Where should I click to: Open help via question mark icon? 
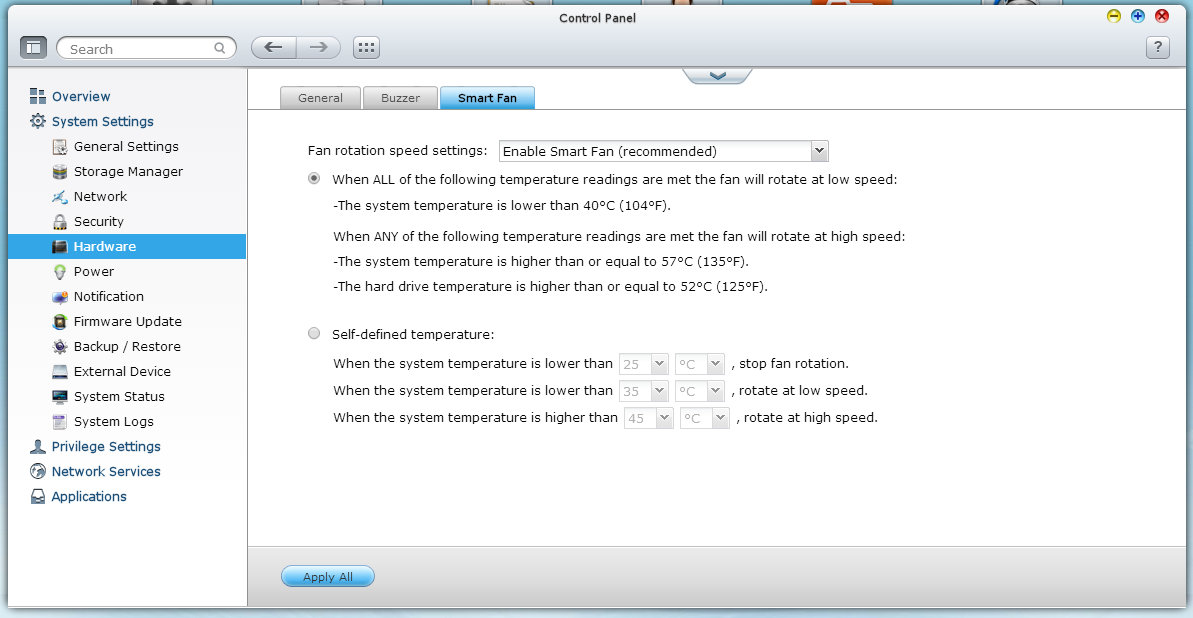[1157, 48]
